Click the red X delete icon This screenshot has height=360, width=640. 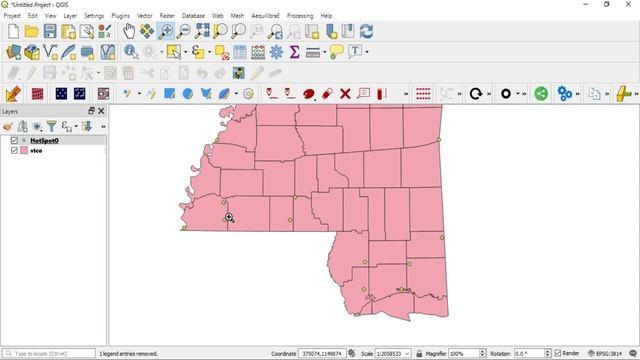click(345, 94)
